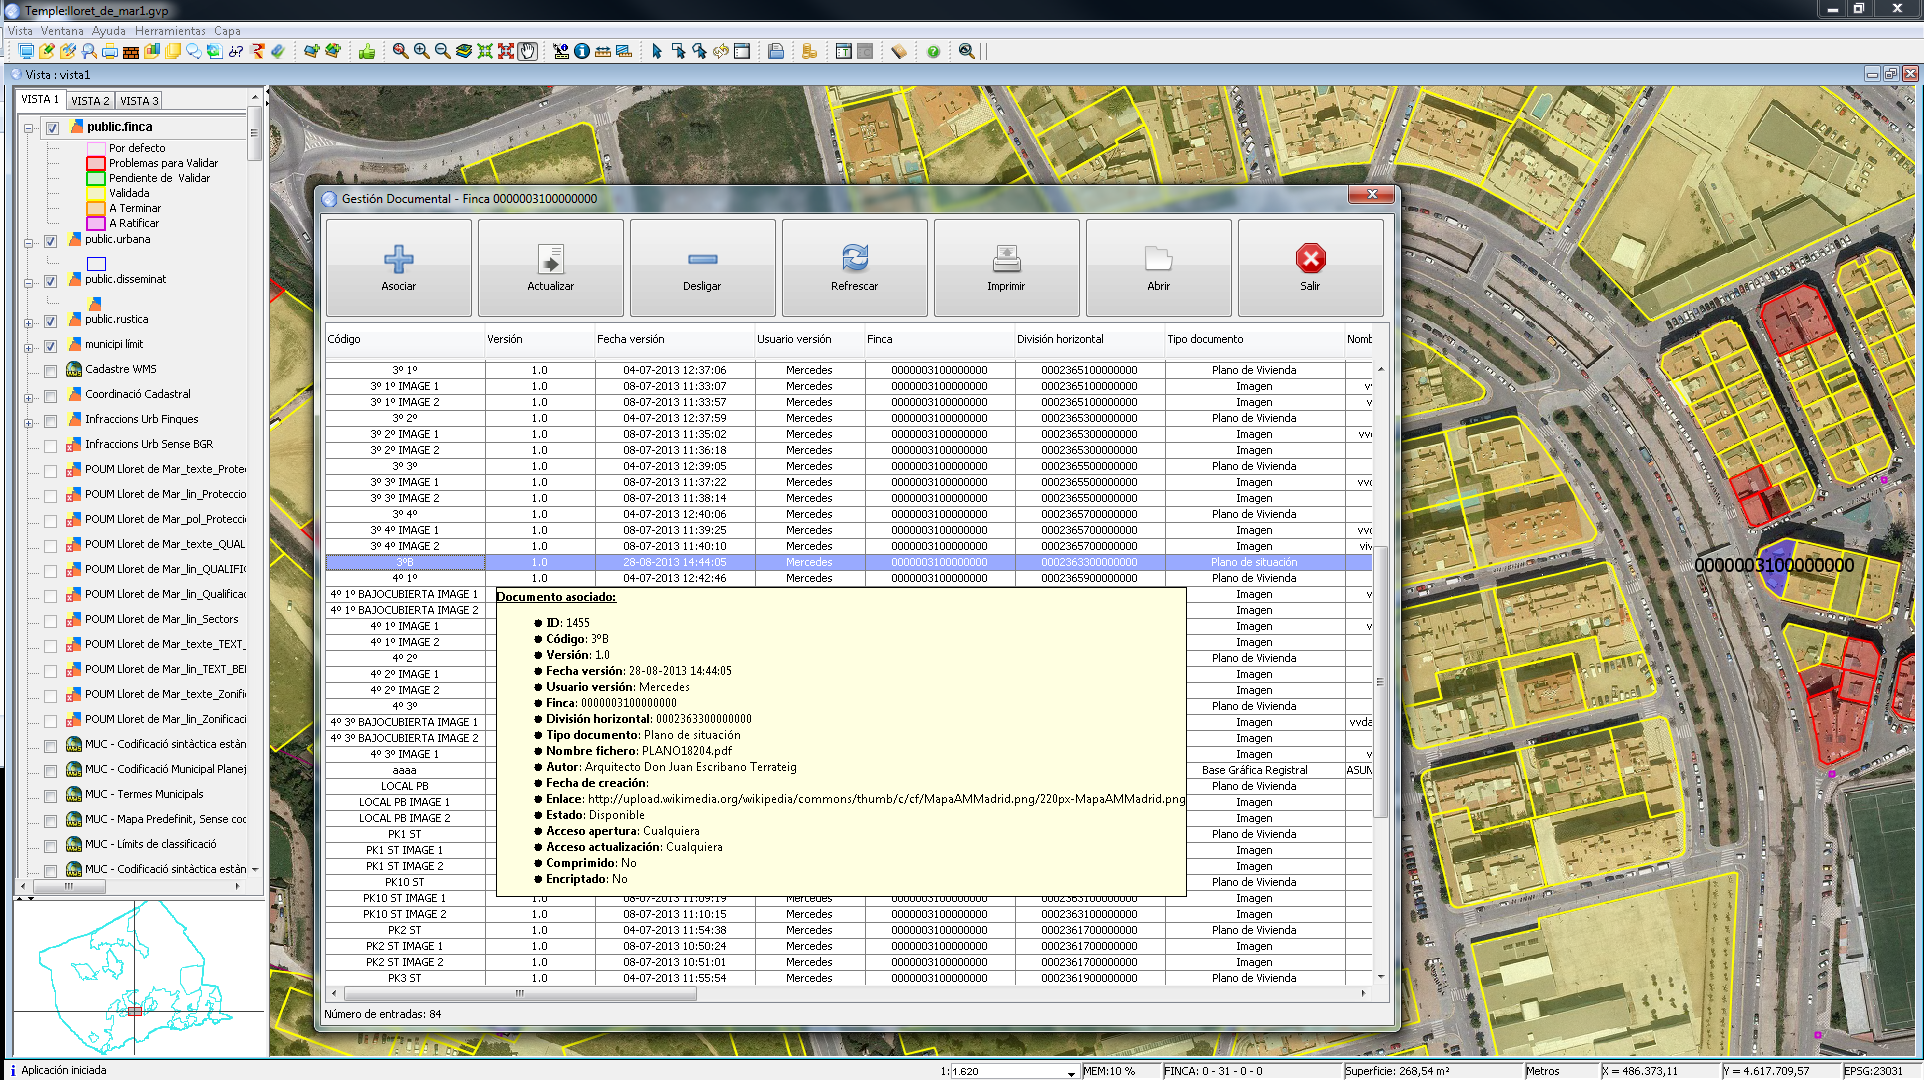Toggle the municipi límit layer checkbox
1924x1080 pixels.
[x=50, y=346]
